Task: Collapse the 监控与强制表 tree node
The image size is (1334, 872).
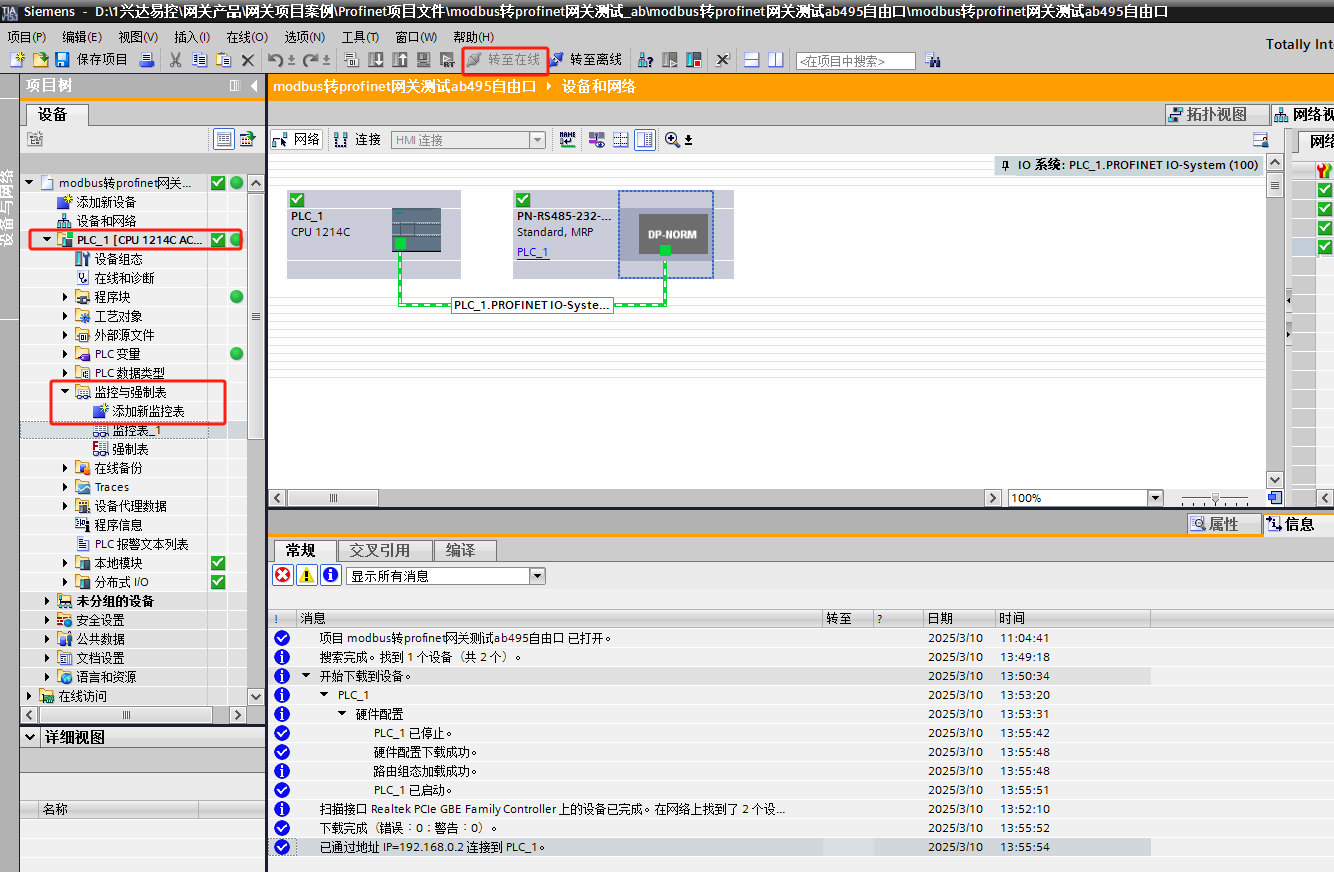Action: tap(66, 392)
